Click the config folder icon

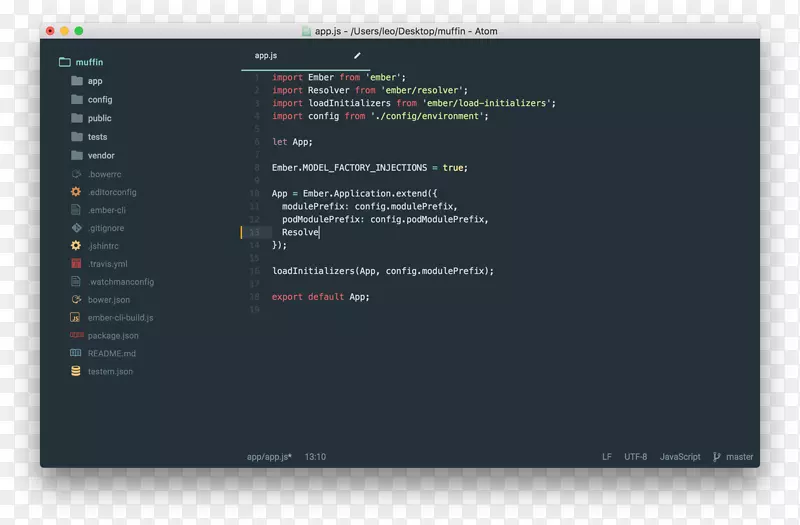[77, 99]
